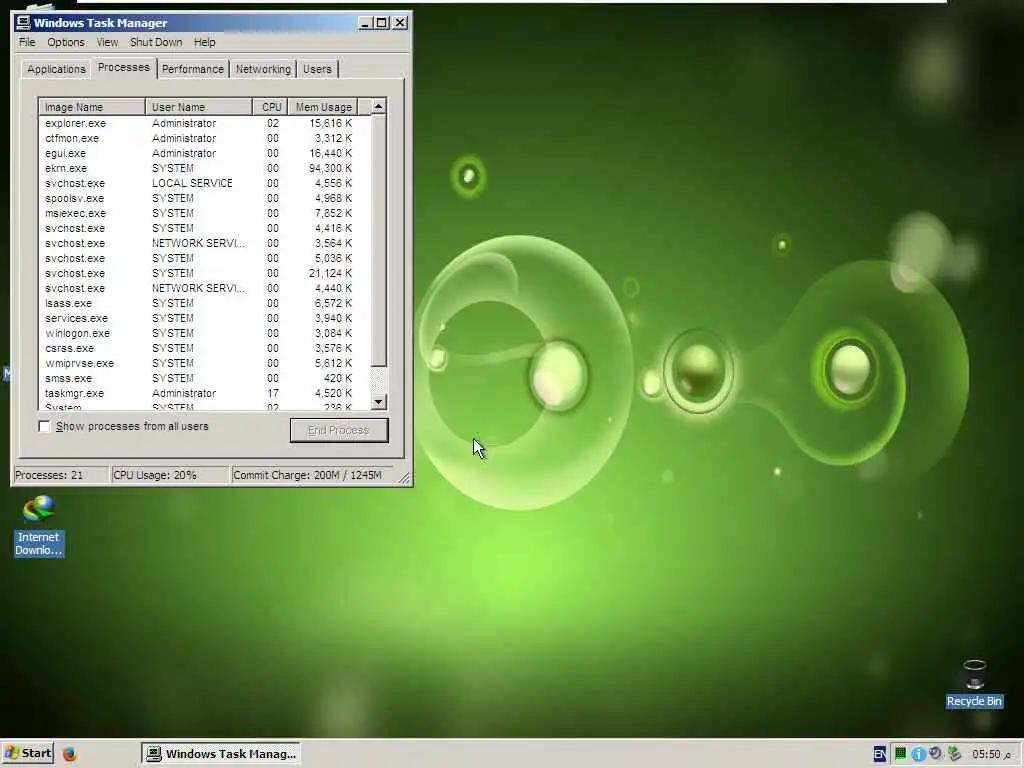Click the process list scroll down arrow
Viewport: 1024px width, 768px height.
tap(379, 402)
